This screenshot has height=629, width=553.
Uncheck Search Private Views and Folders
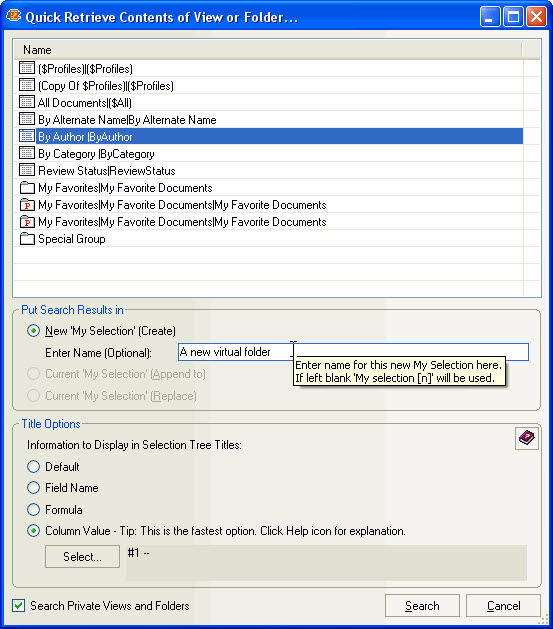point(18,605)
